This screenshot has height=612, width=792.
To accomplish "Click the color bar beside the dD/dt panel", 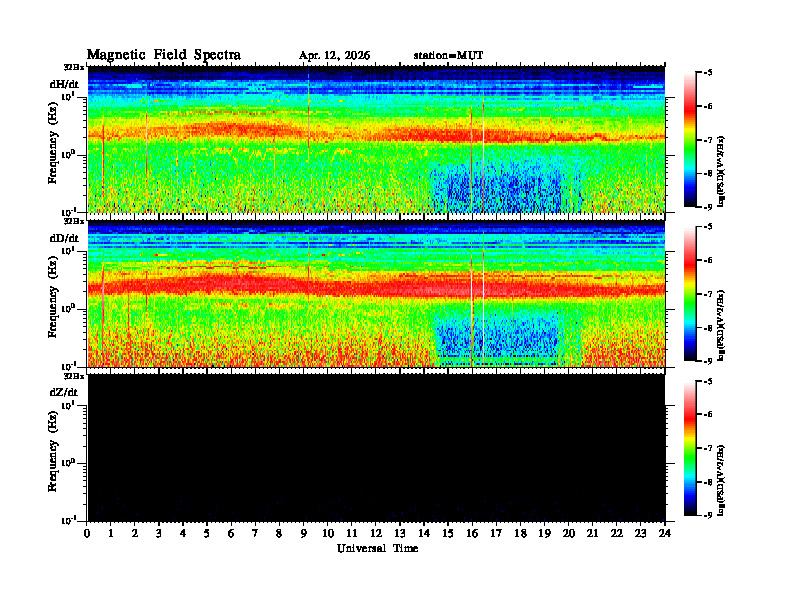I will (x=689, y=294).
